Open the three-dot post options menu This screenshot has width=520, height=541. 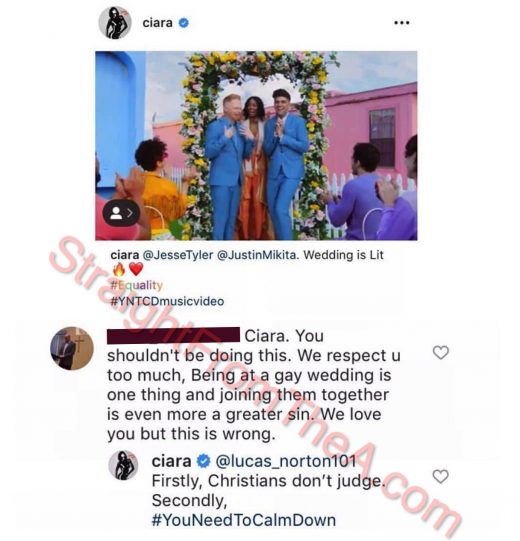click(x=402, y=23)
